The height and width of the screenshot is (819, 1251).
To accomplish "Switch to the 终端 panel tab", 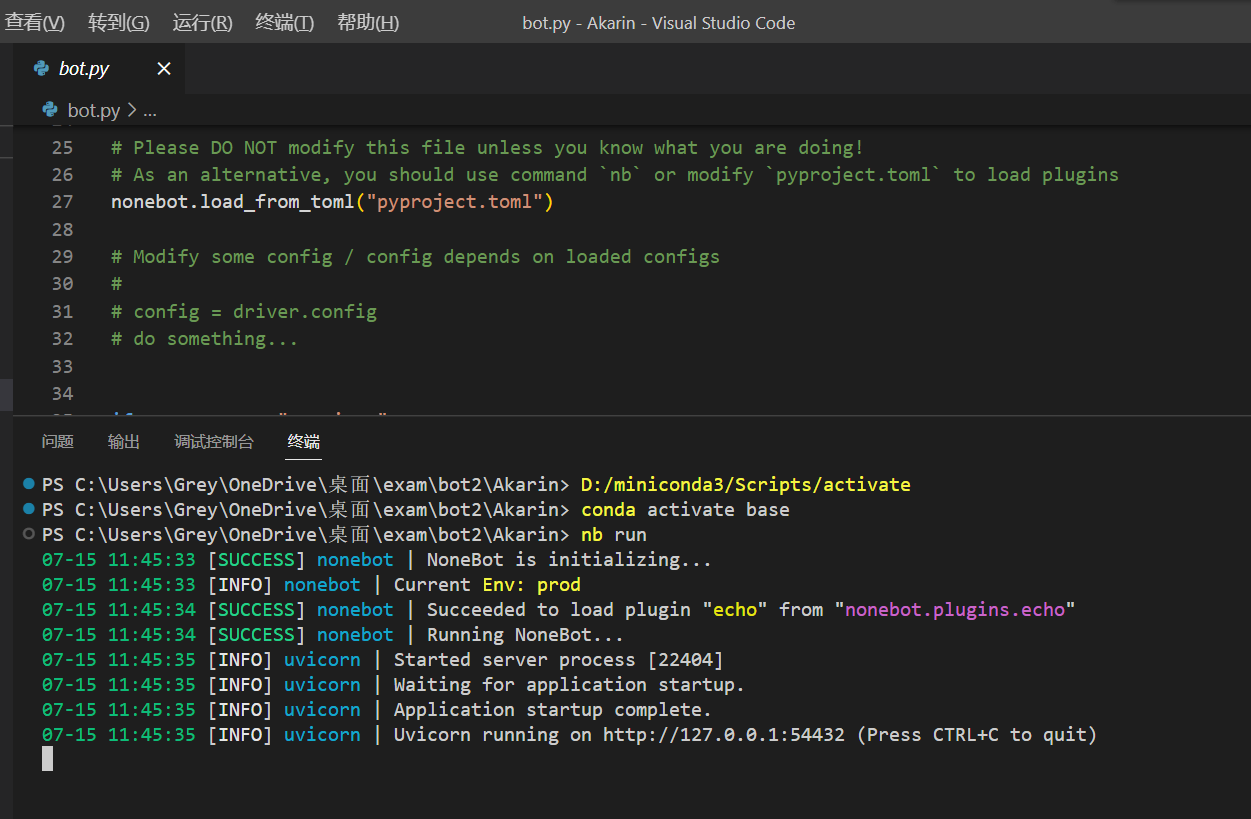I will click(304, 442).
